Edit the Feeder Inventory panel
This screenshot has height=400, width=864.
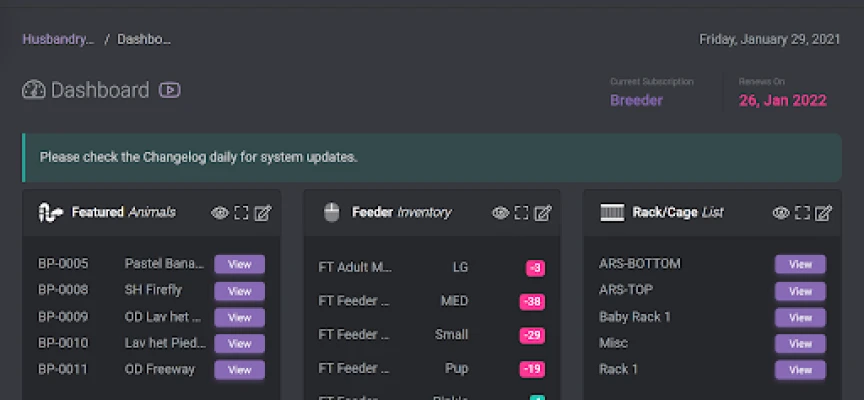(x=543, y=212)
